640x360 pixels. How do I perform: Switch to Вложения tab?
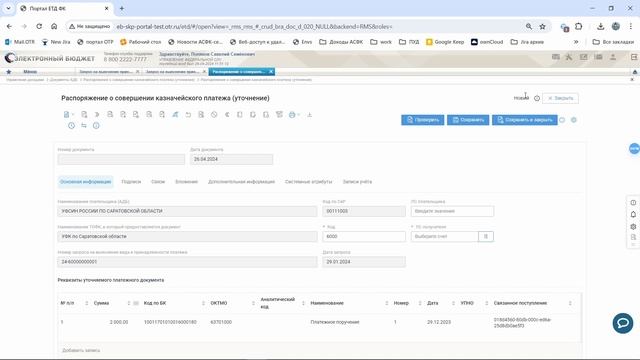(187, 182)
